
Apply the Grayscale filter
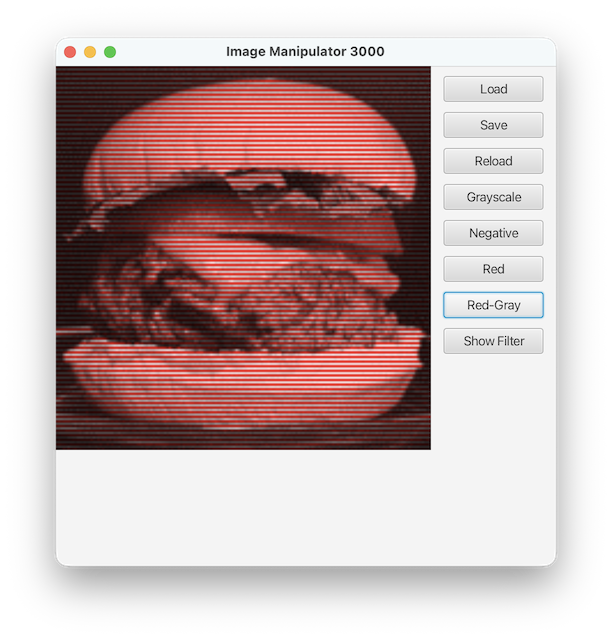tap(493, 197)
